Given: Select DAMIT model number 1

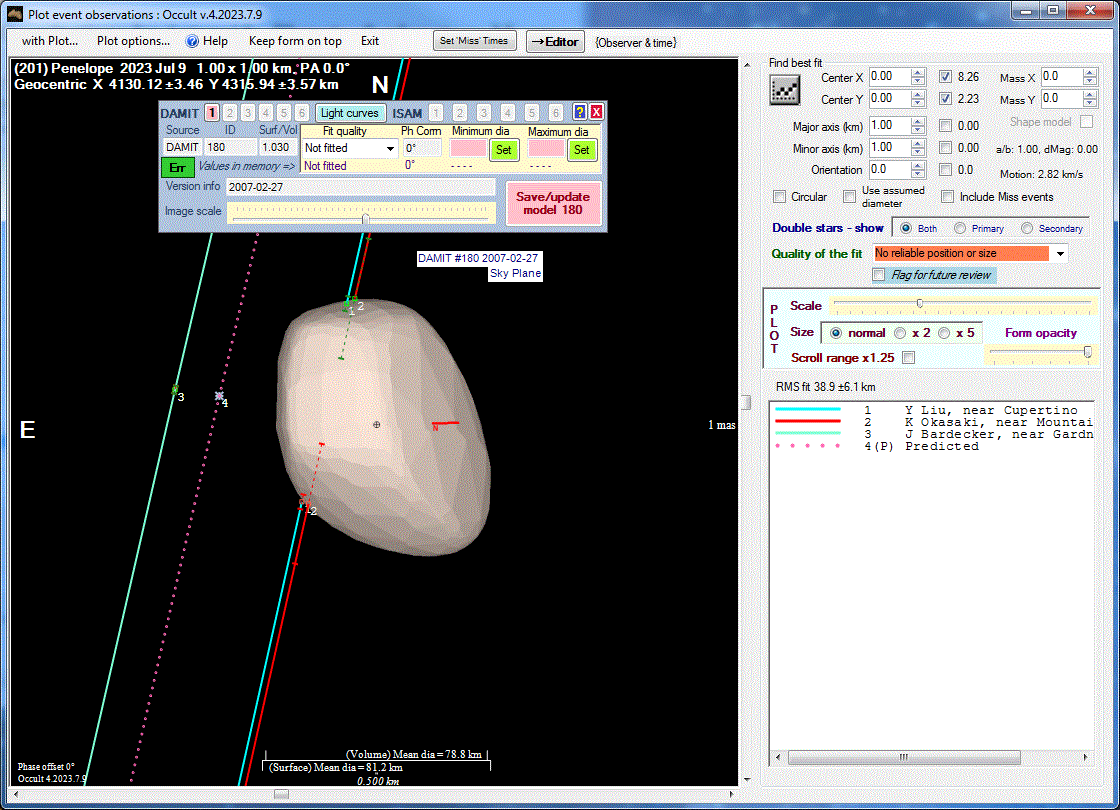Looking at the screenshot, I should [212, 113].
